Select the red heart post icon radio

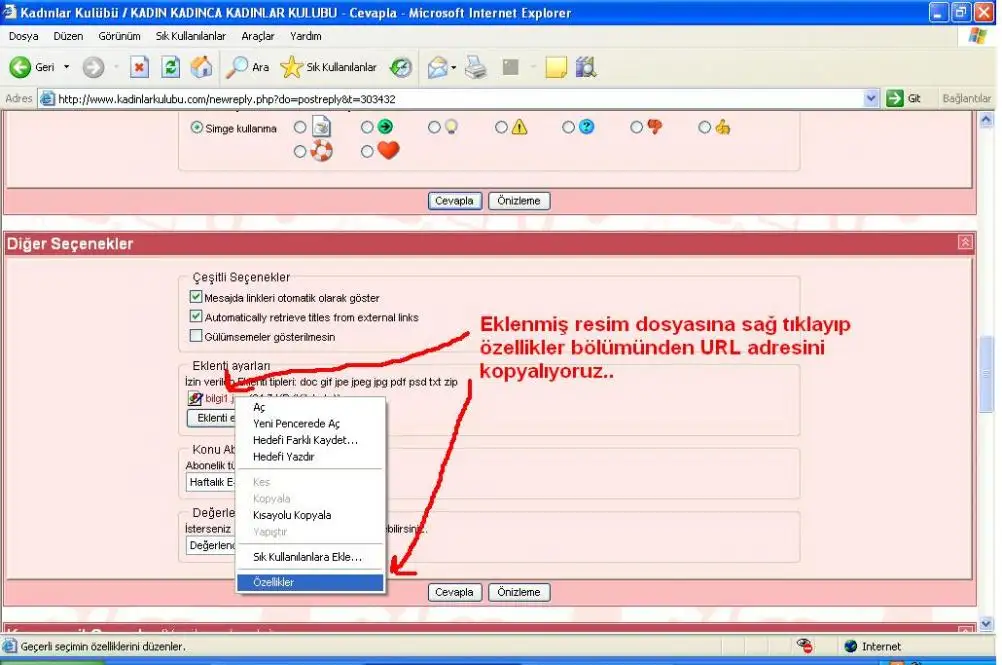point(367,152)
